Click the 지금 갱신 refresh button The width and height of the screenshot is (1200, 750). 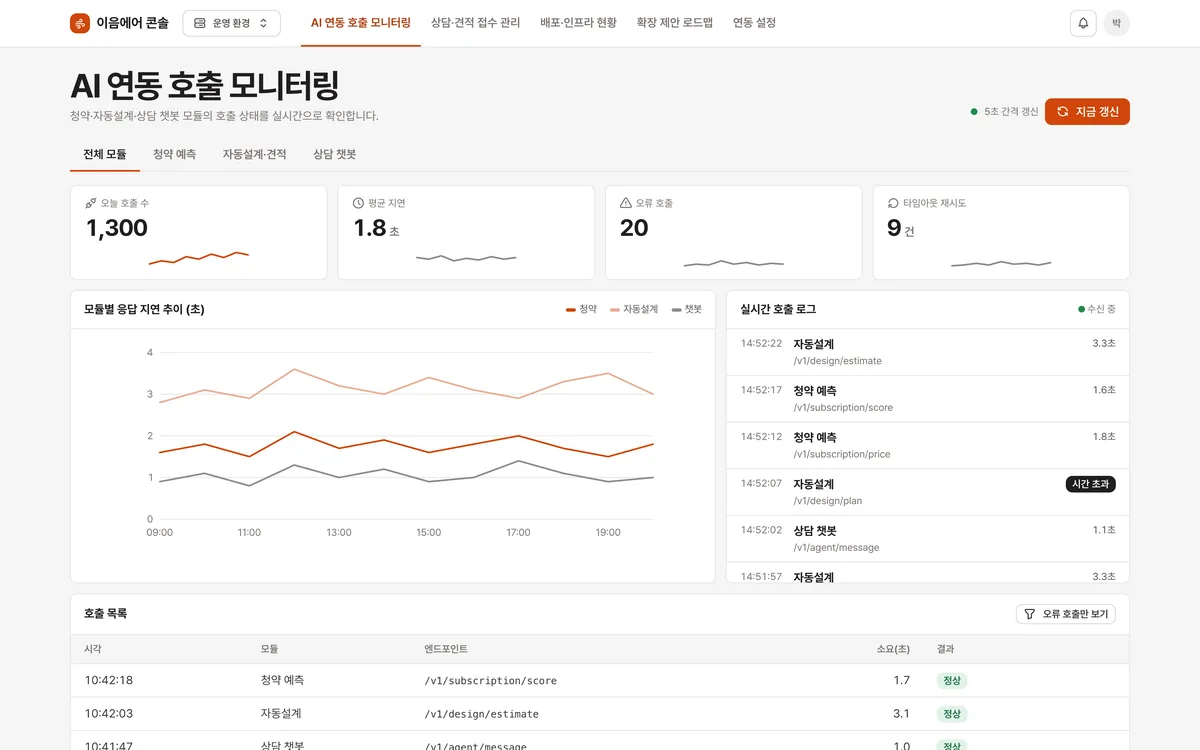tap(1087, 111)
